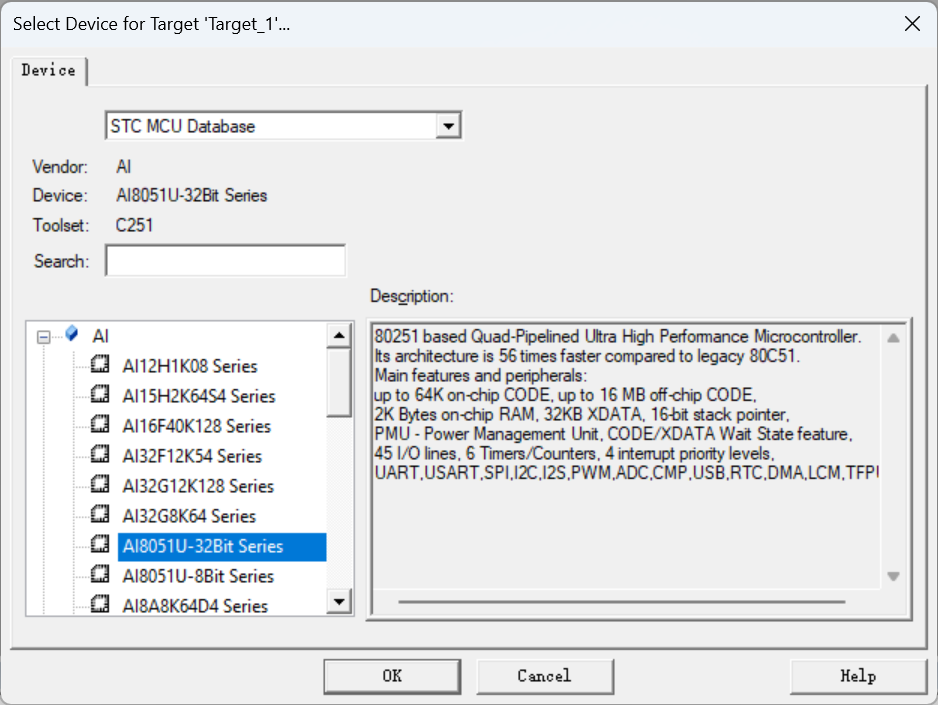Confirm device selection with OK
Image resolution: width=938 pixels, height=705 pixels.
392,676
